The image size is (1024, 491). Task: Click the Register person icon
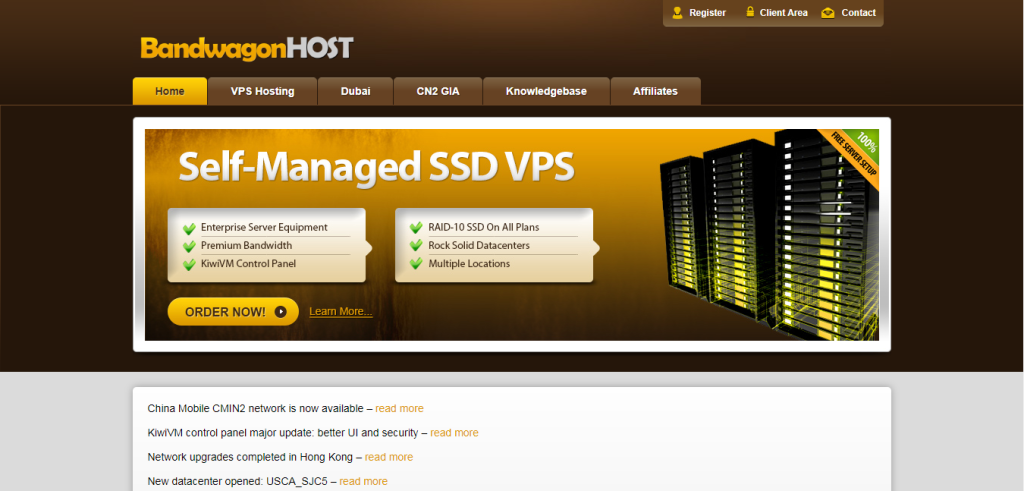point(677,12)
